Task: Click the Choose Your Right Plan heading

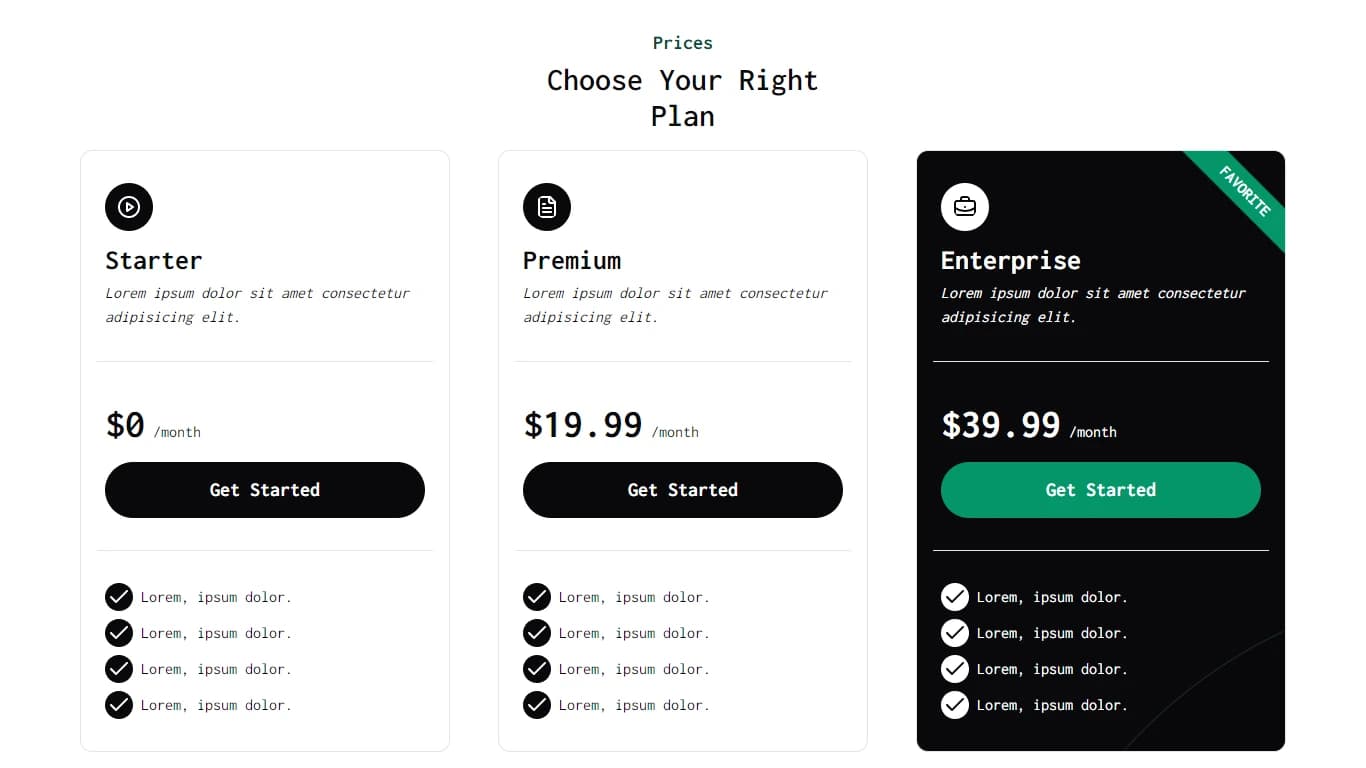Action: [683, 98]
